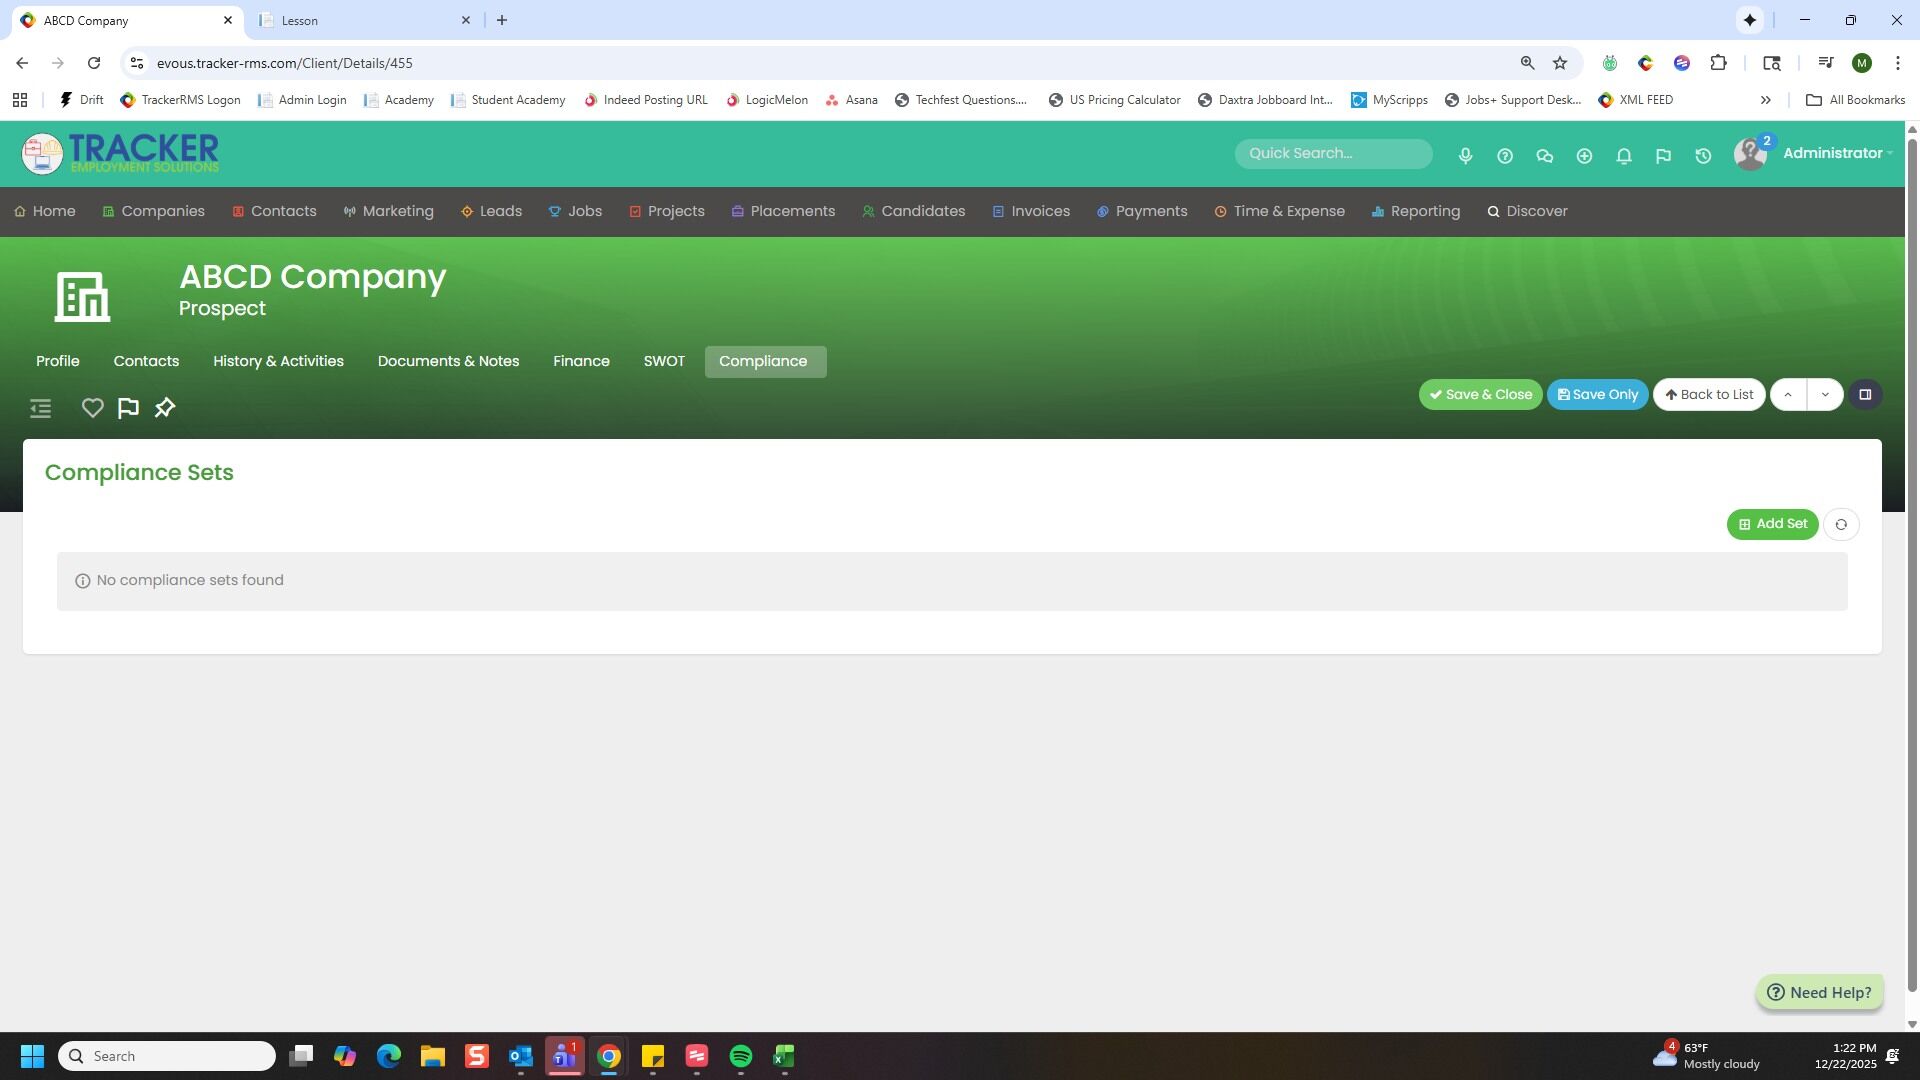1920x1080 pixels.
Task: Refresh the compliance sets list
Action: [x=1841, y=525]
